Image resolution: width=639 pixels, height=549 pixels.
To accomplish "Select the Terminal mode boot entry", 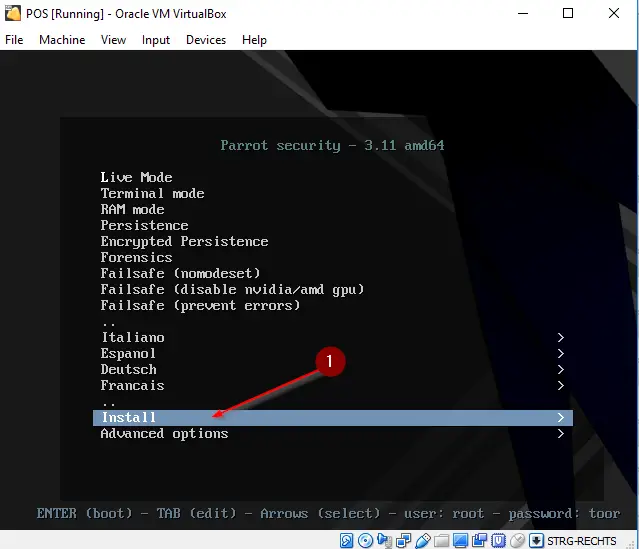I will pos(152,193).
